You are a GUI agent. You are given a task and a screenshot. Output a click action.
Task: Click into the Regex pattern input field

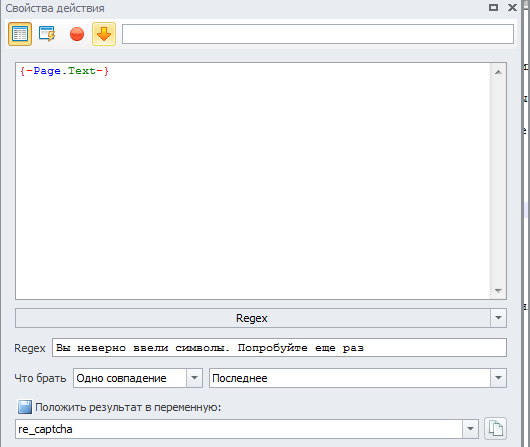pos(279,348)
